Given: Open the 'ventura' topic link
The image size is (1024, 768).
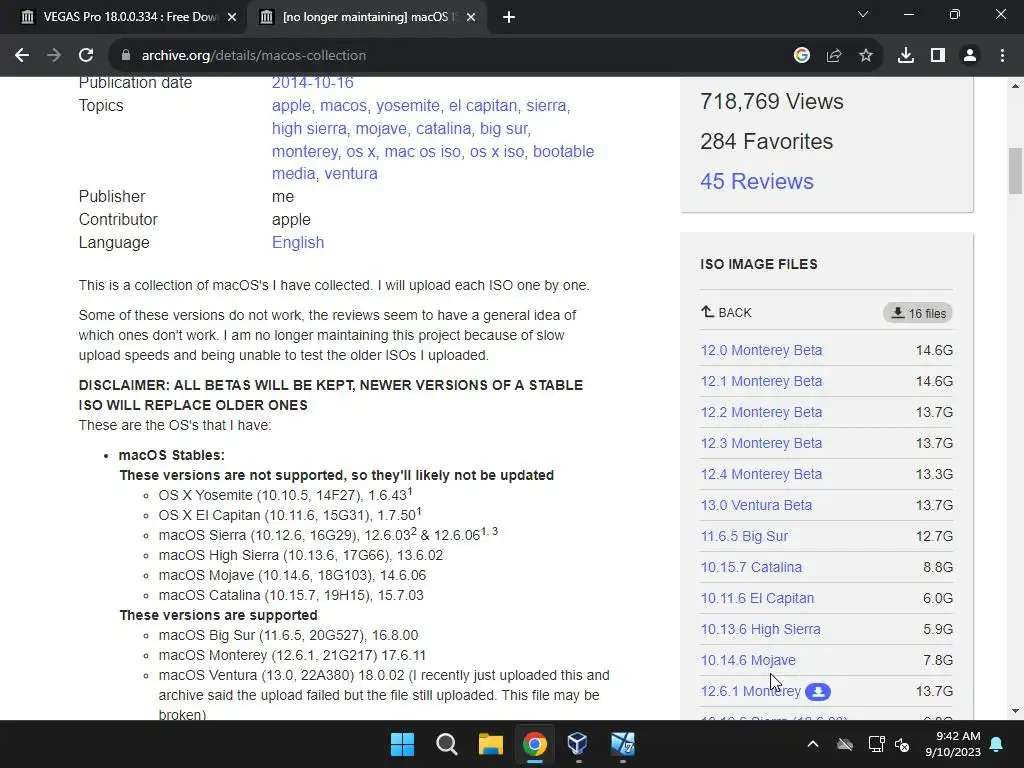Looking at the screenshot, I should (351, 174).
